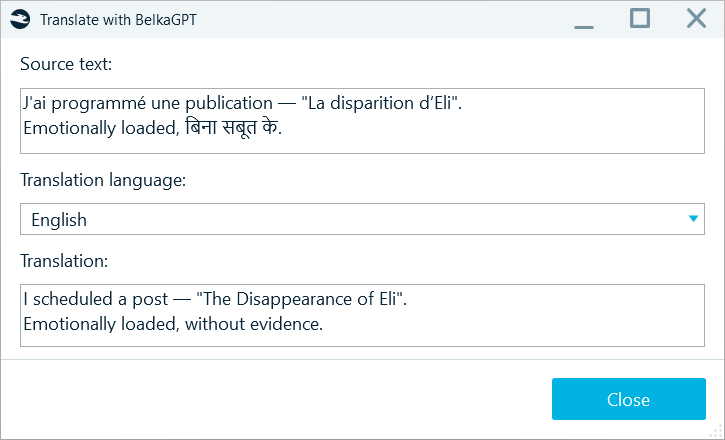Open the Translation language combo box showing English
Image resolution: width=725 pixels, height=440 pixels.
(x=362, y=219)
